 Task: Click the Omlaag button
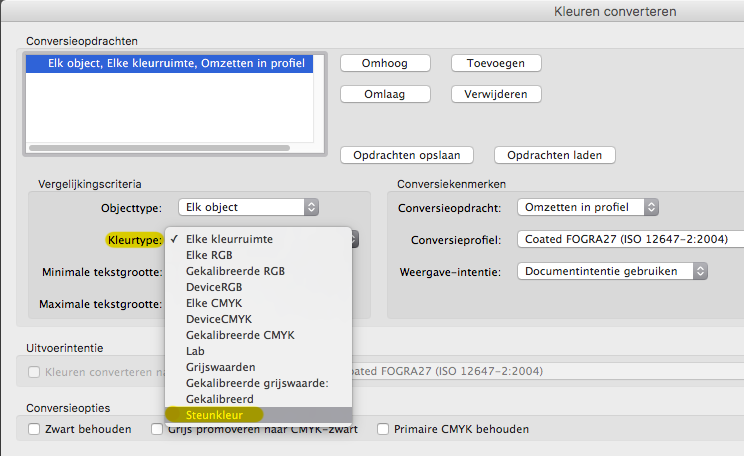385,94
